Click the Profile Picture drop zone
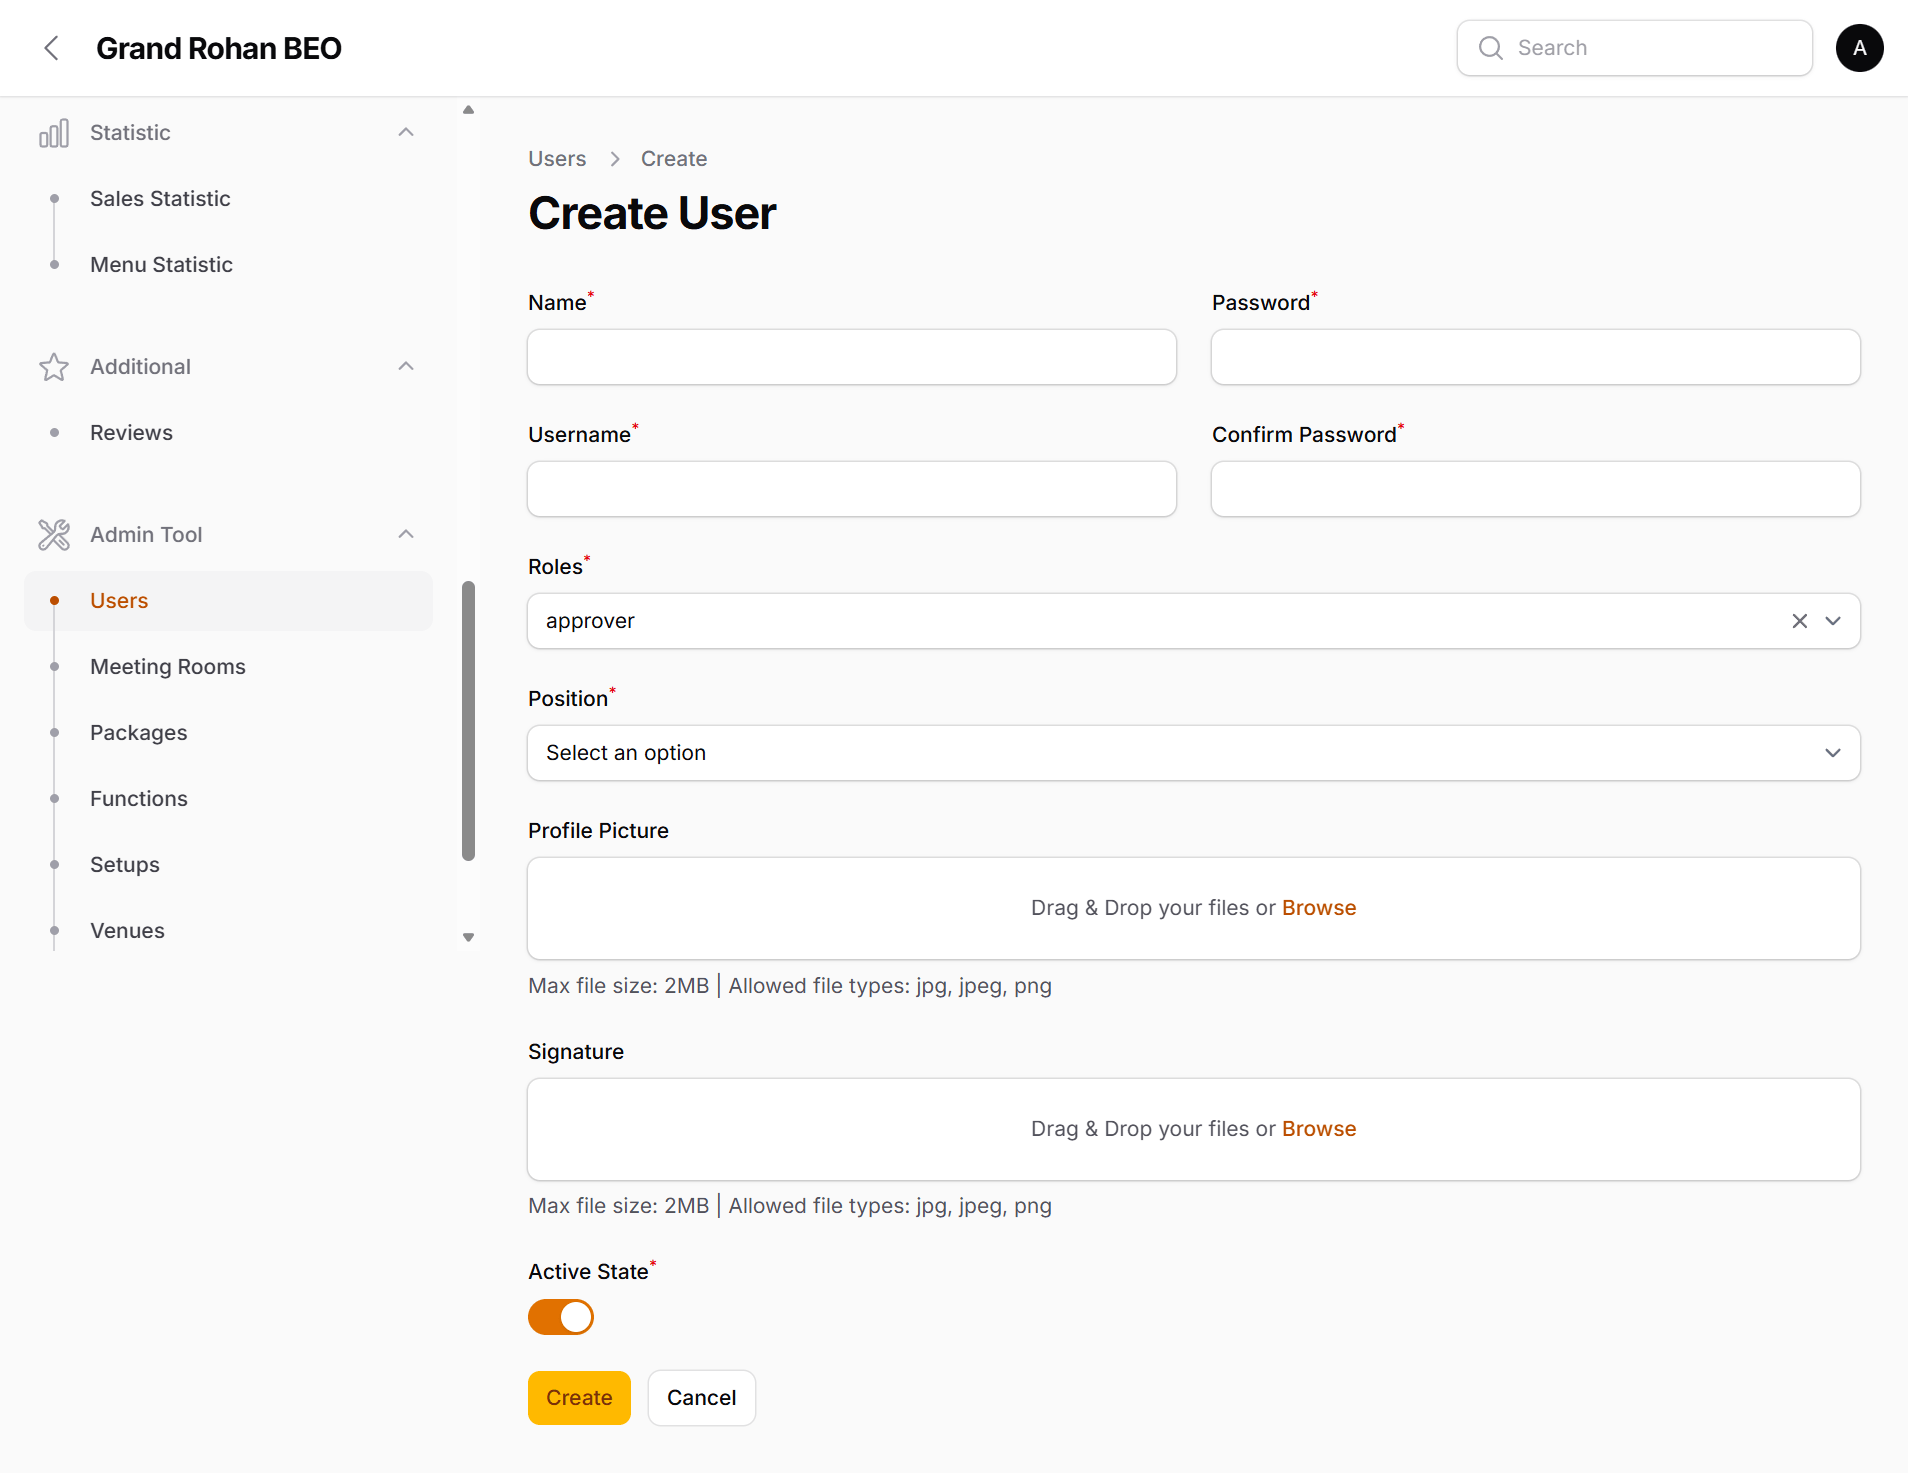Screen dimensions: 1908x1473 1193,909
